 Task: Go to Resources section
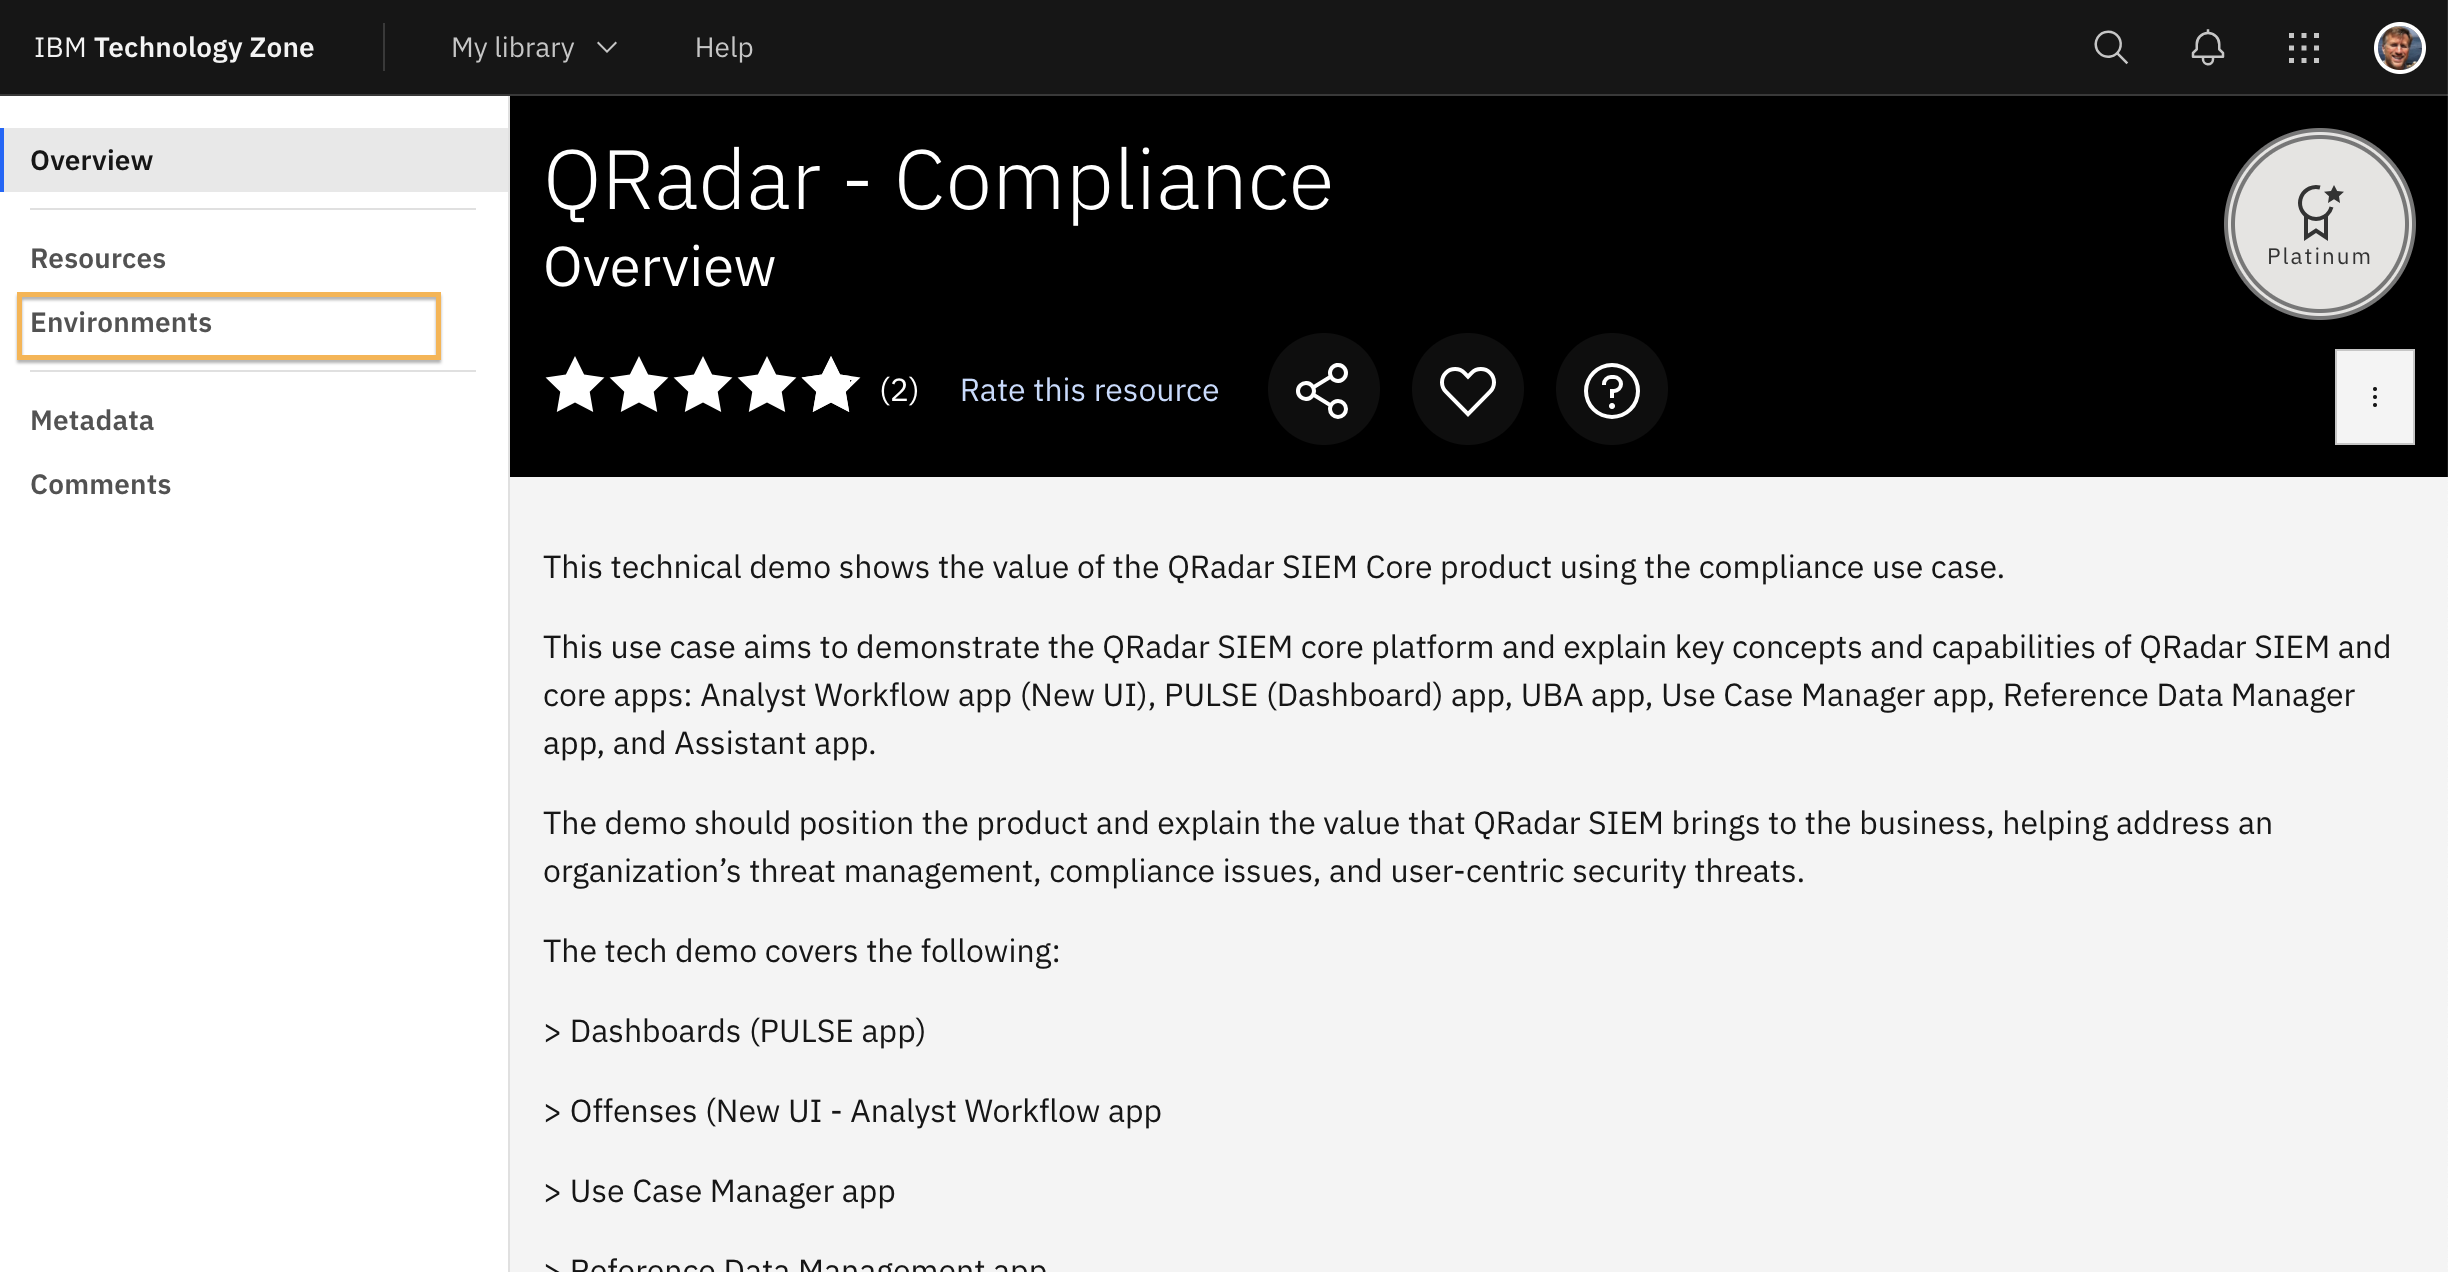pyautogui.click(x=98, y=258)
